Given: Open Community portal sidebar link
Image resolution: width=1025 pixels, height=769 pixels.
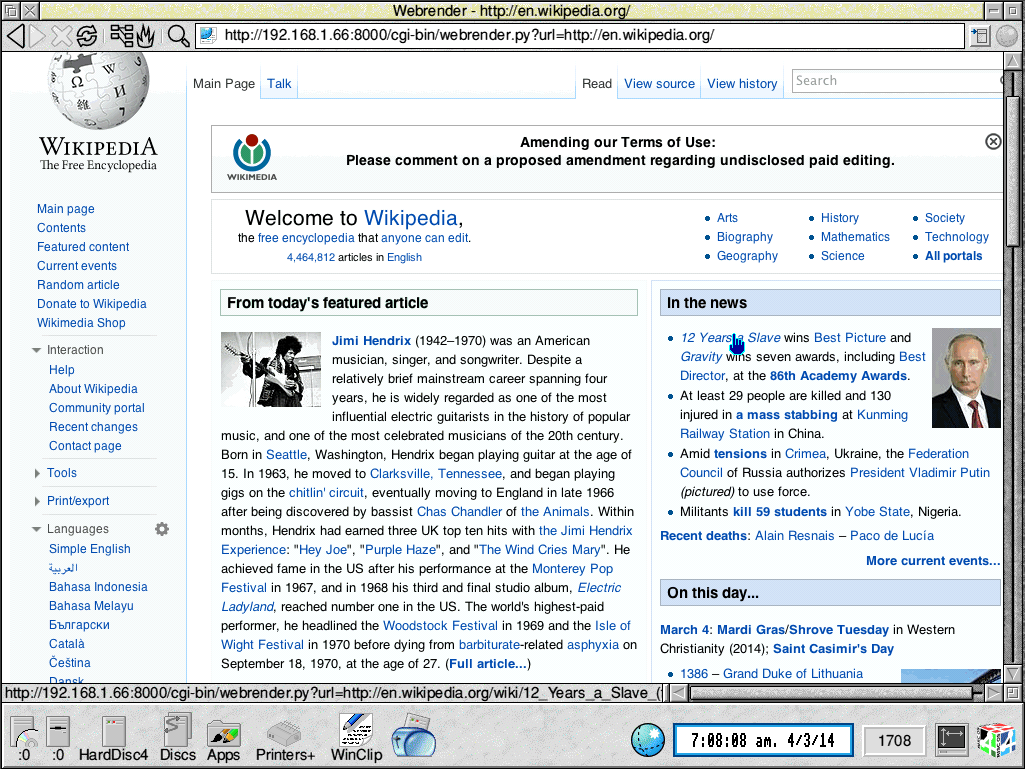Looking at the screenshot, I should [x=97, y=408].
